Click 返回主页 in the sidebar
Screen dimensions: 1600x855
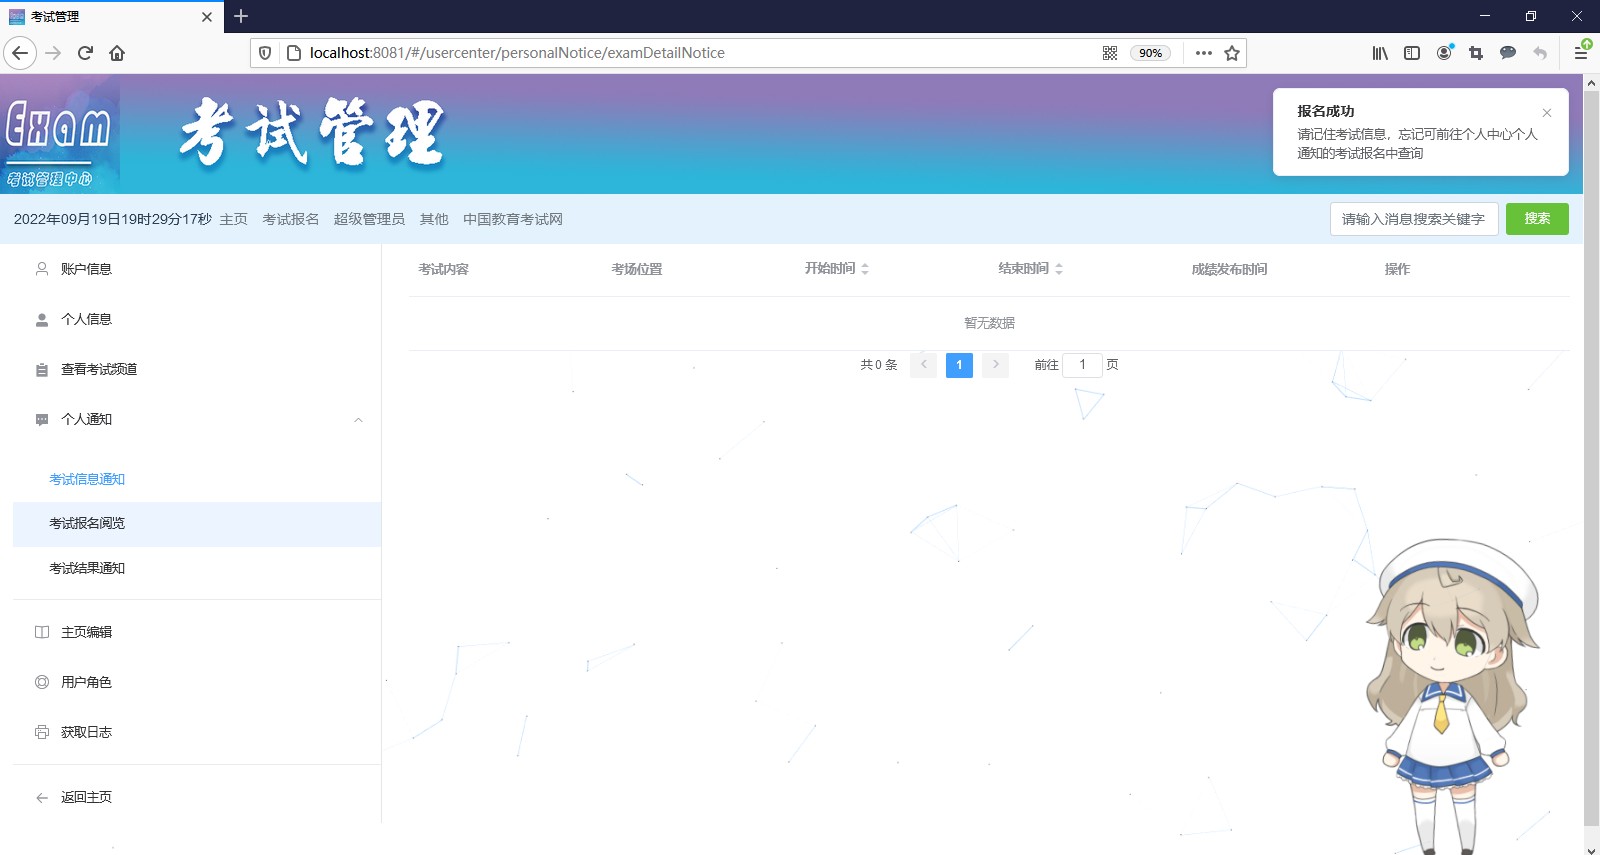tap(197, 797)
